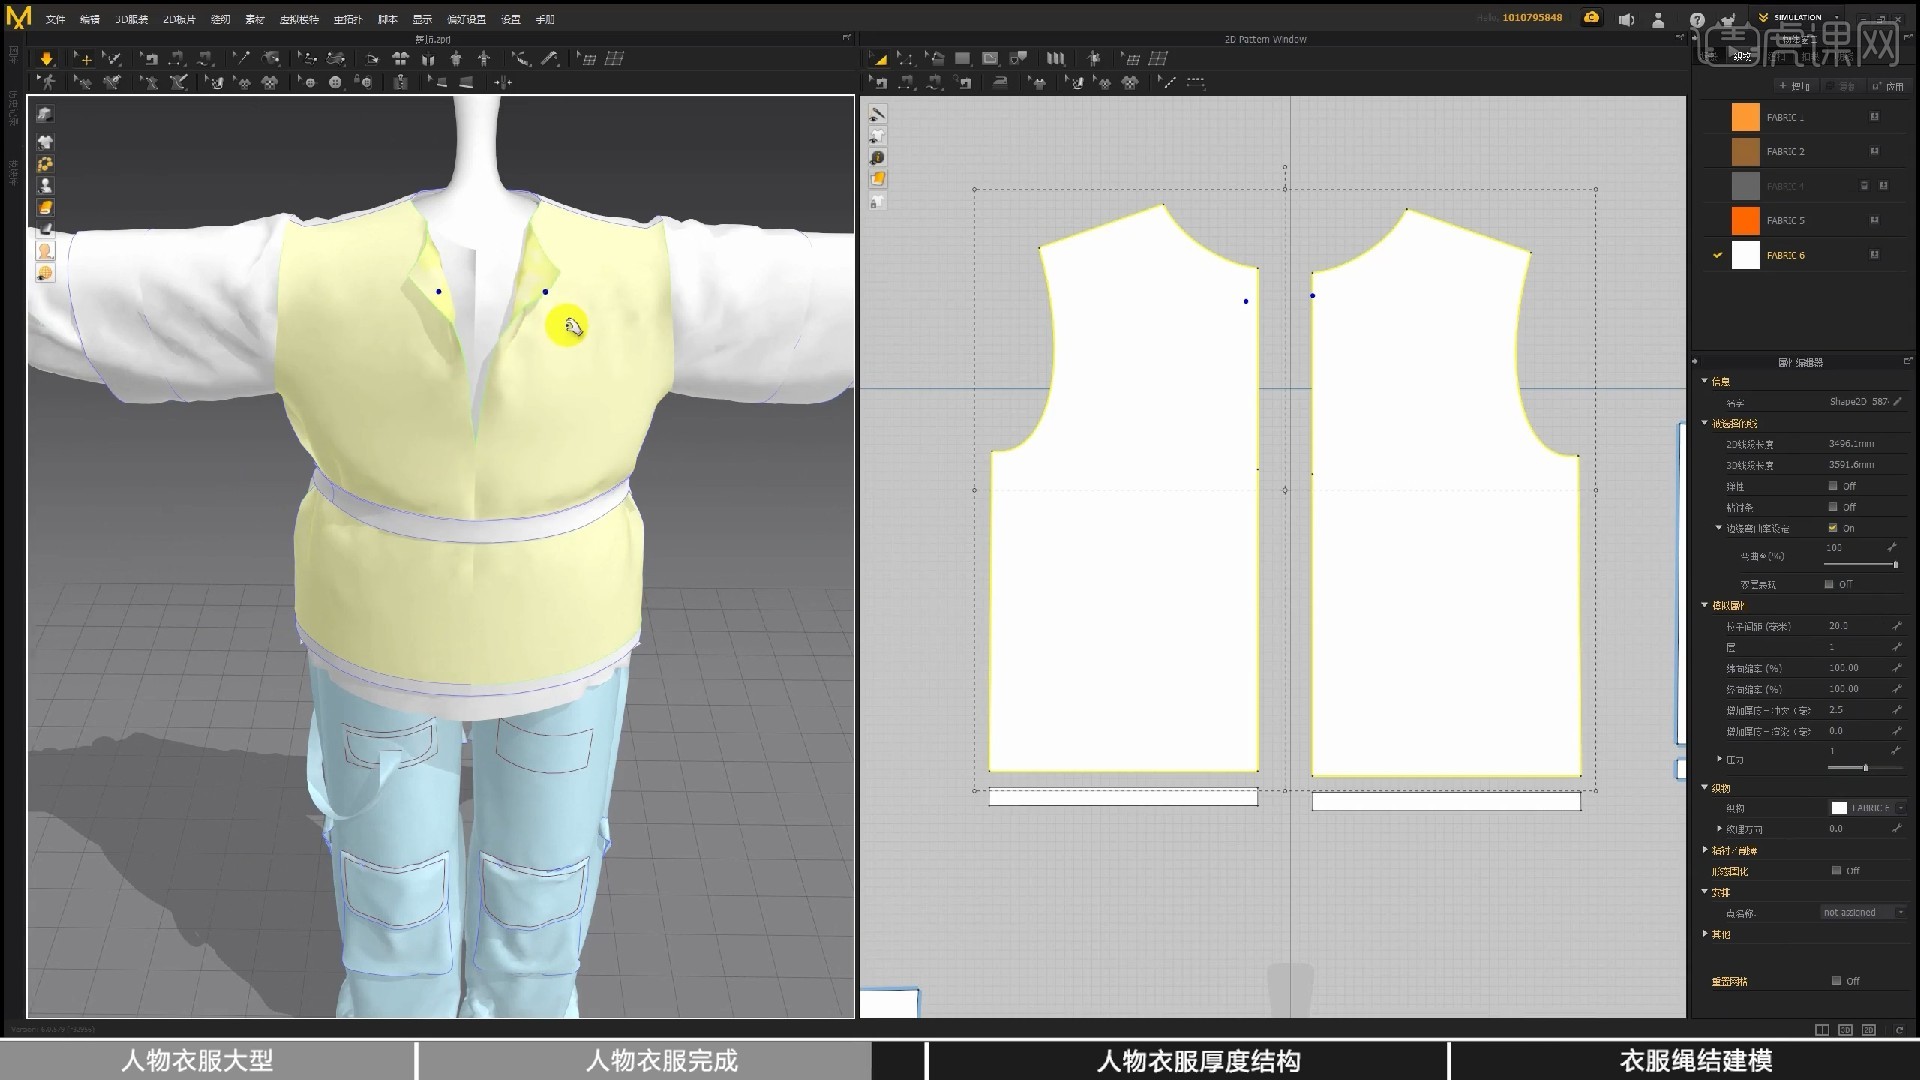
Task: Uncheck the 边缘弯曲率设定 On checkbox
Action: tap(1833, 528)
